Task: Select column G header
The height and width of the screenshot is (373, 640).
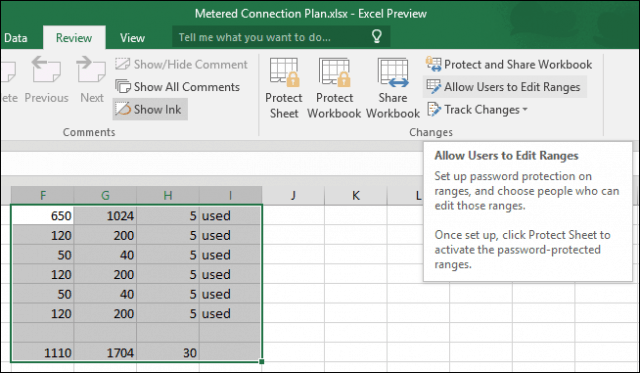Action: coord(105,195)
